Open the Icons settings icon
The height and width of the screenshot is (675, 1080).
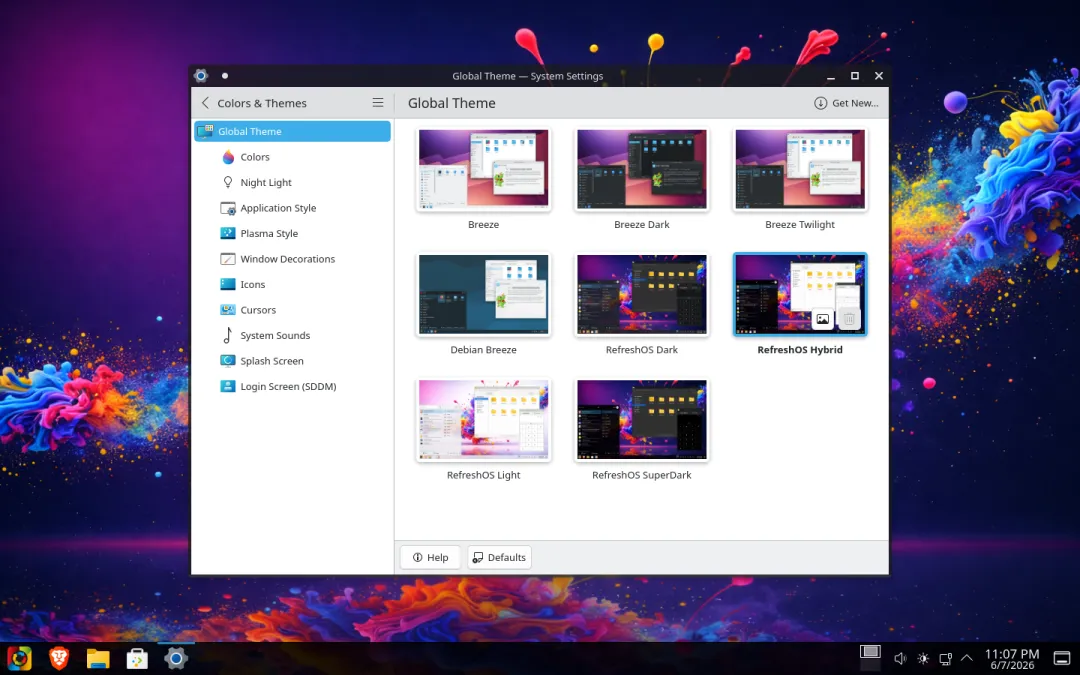click(228, 284)
